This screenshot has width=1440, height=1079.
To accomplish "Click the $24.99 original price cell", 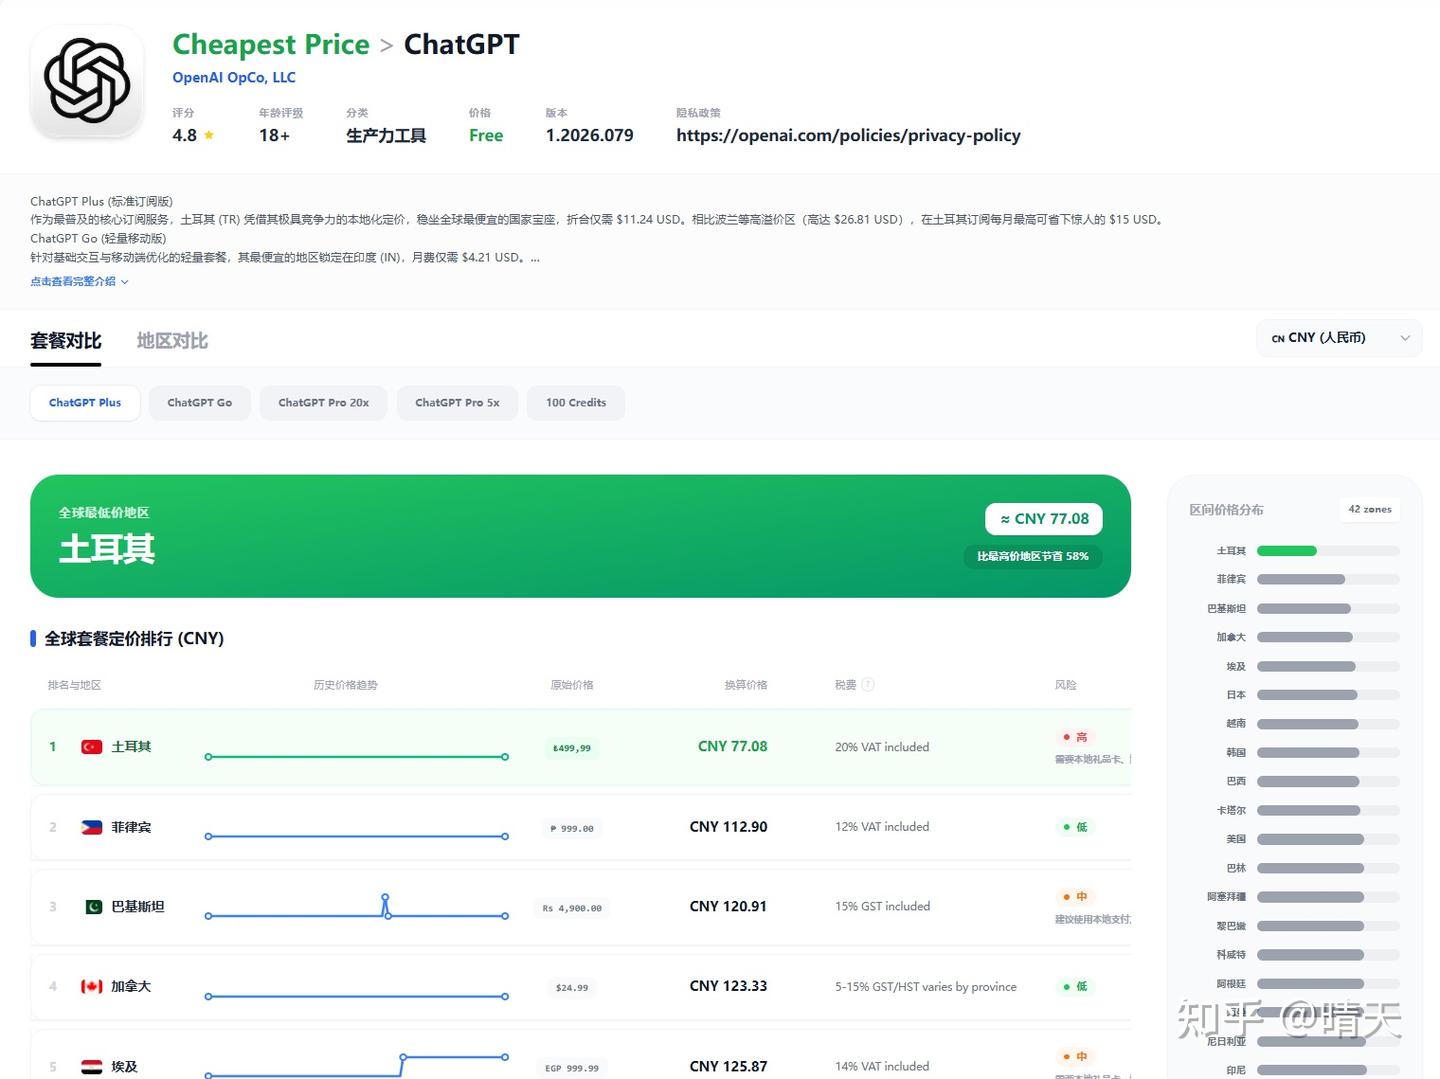I will pos(572,988).
